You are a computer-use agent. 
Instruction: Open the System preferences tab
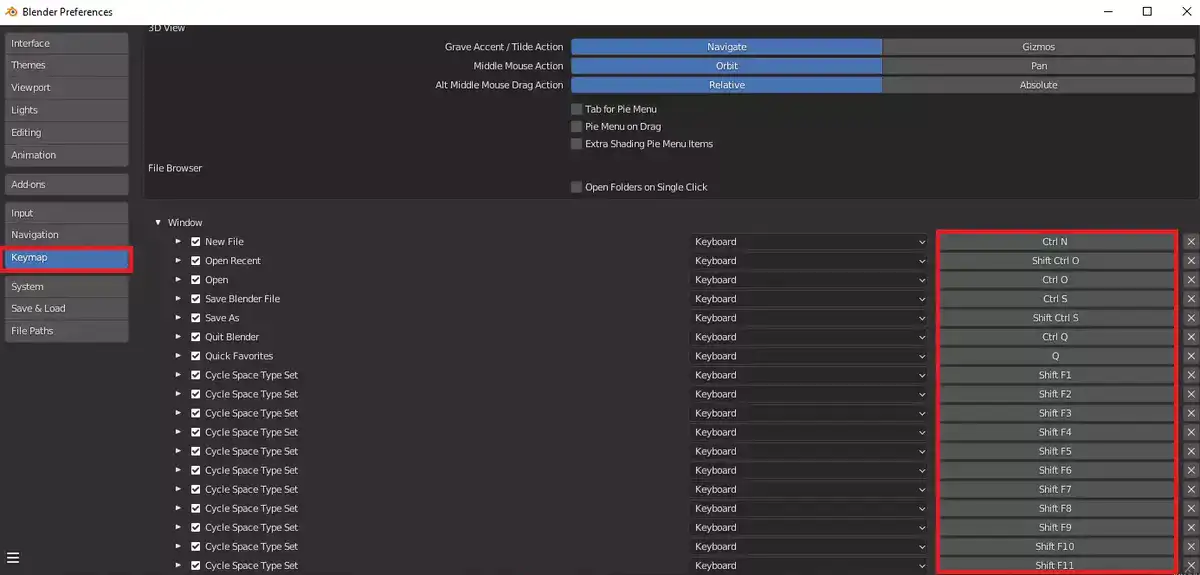click(67, 286)
